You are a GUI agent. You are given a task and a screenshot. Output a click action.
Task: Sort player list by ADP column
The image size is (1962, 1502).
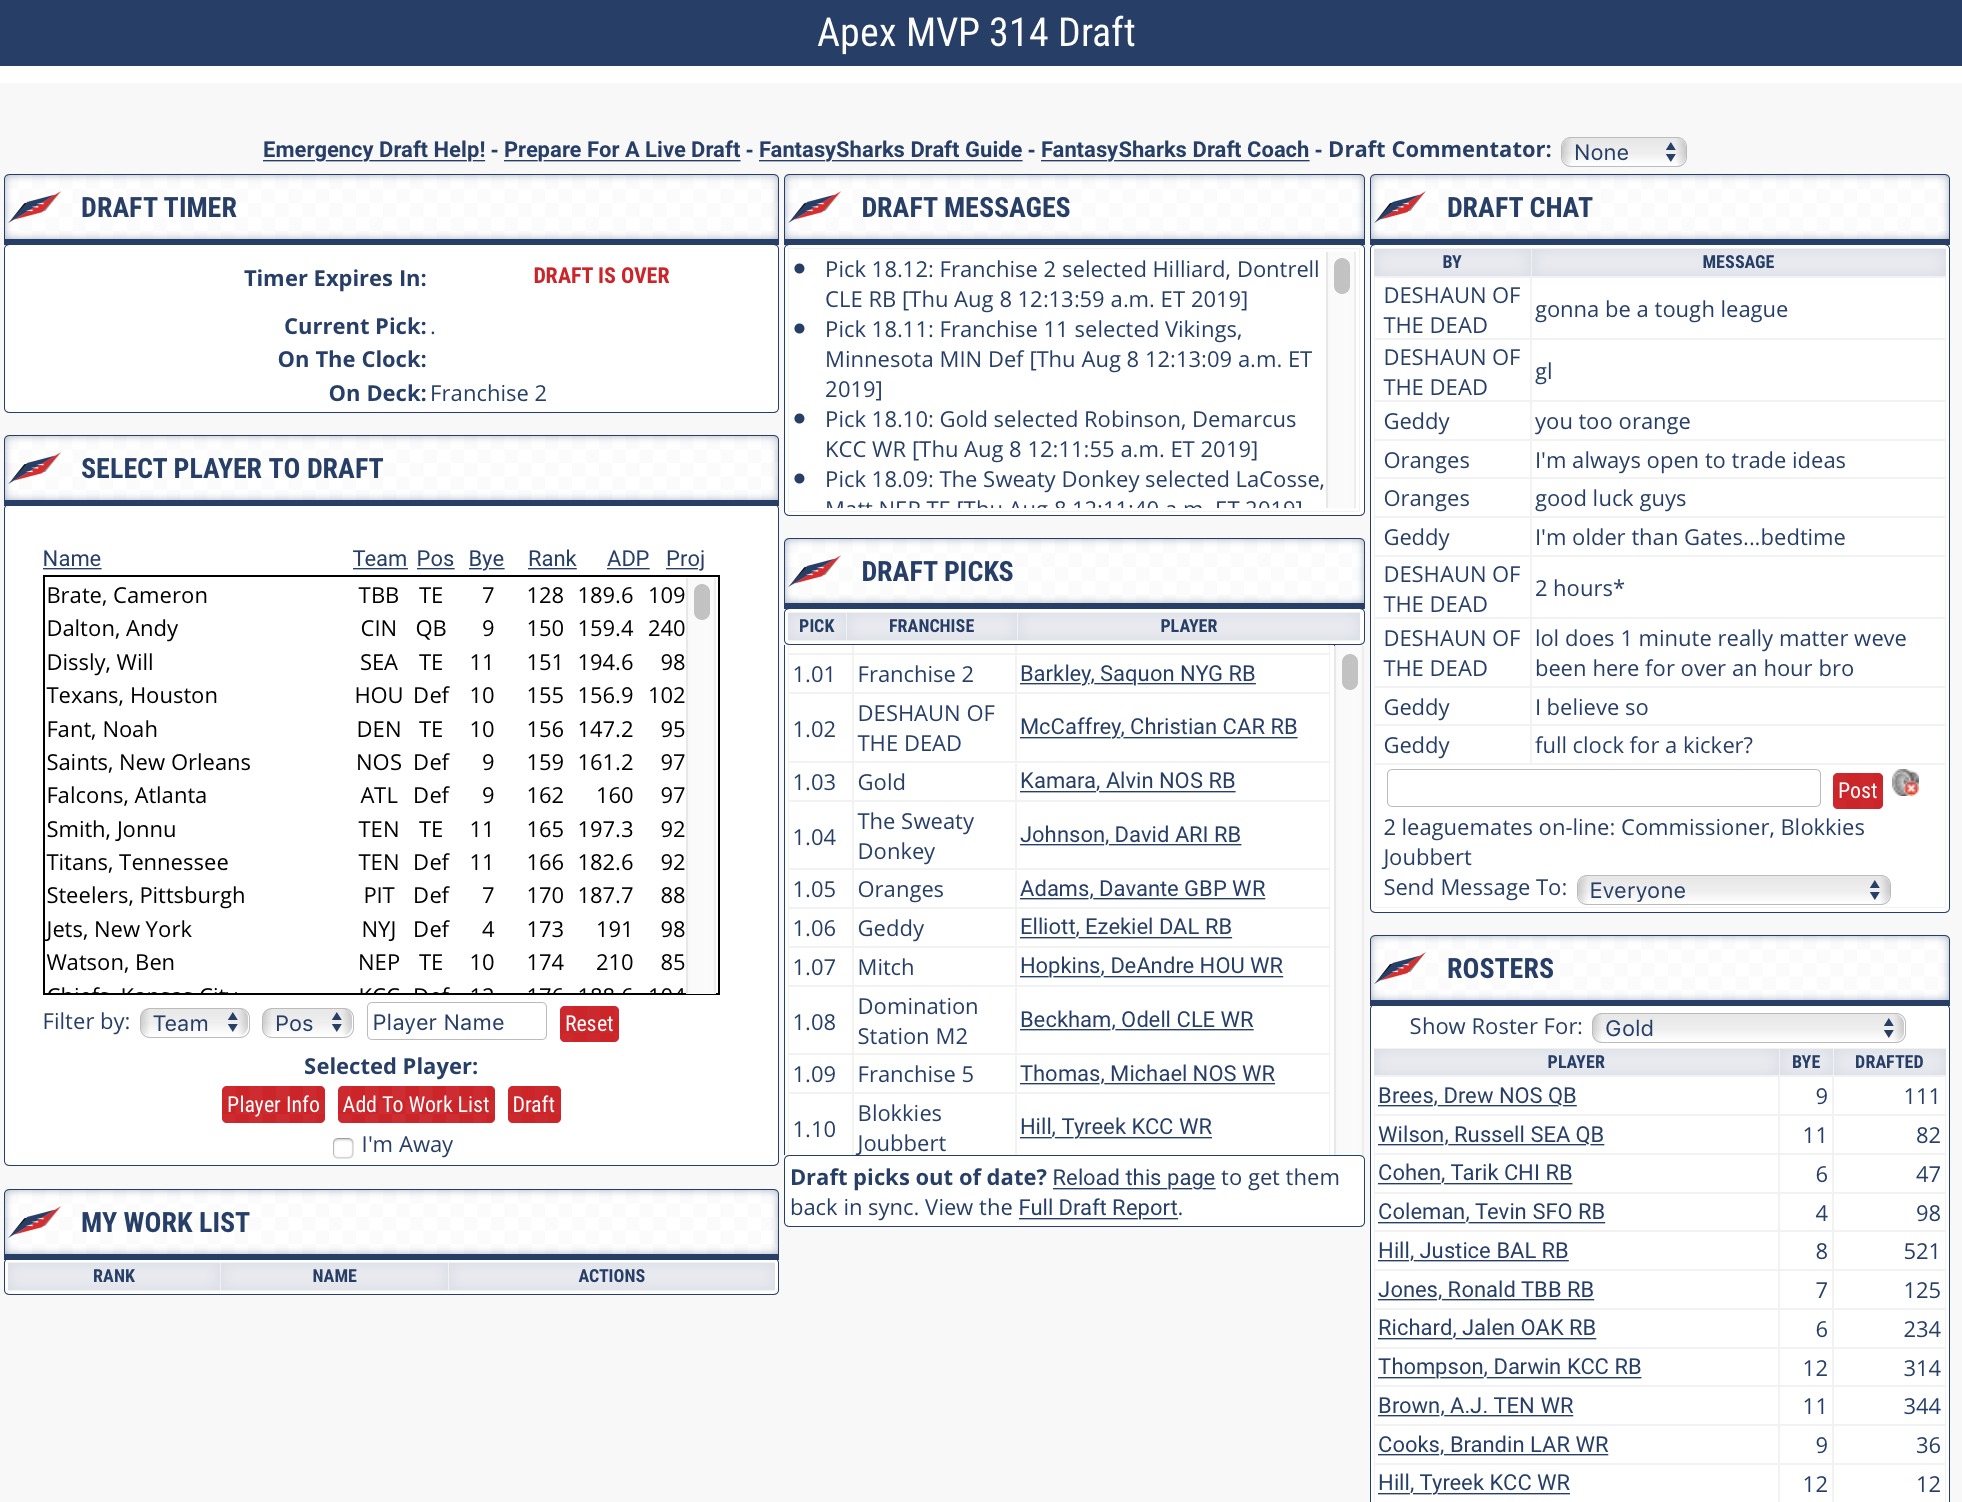[628, 558]
